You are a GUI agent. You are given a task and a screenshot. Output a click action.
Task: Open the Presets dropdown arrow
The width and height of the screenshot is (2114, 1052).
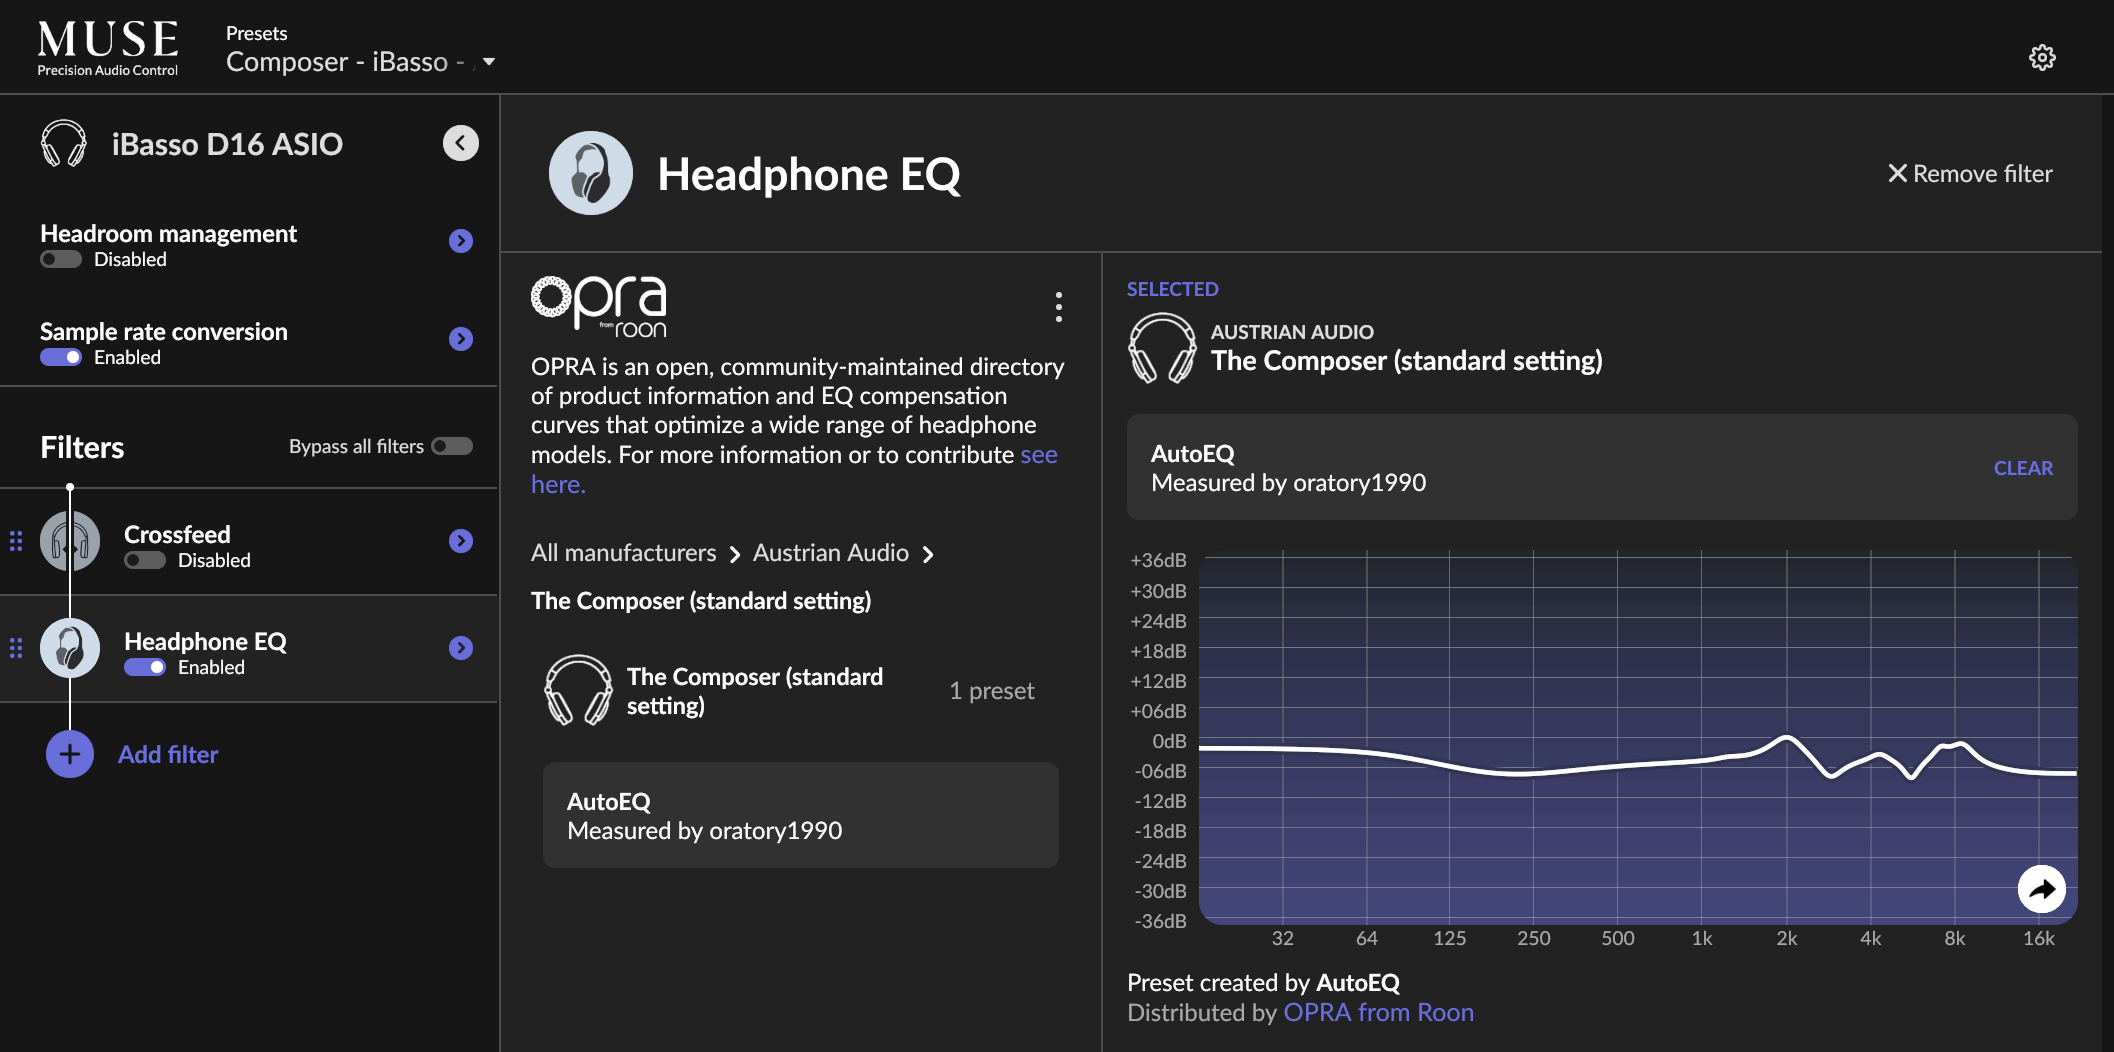tap(489, 62)
